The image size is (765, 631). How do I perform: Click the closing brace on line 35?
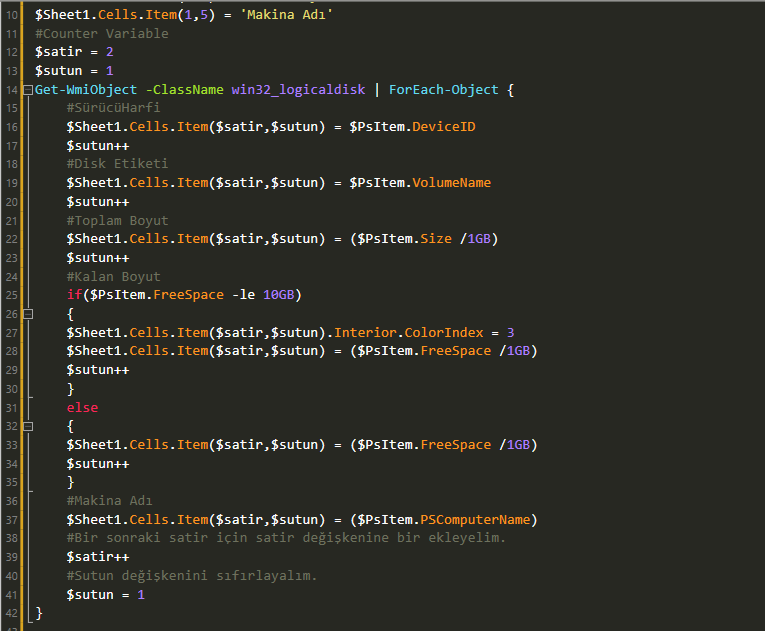point(70,482)
